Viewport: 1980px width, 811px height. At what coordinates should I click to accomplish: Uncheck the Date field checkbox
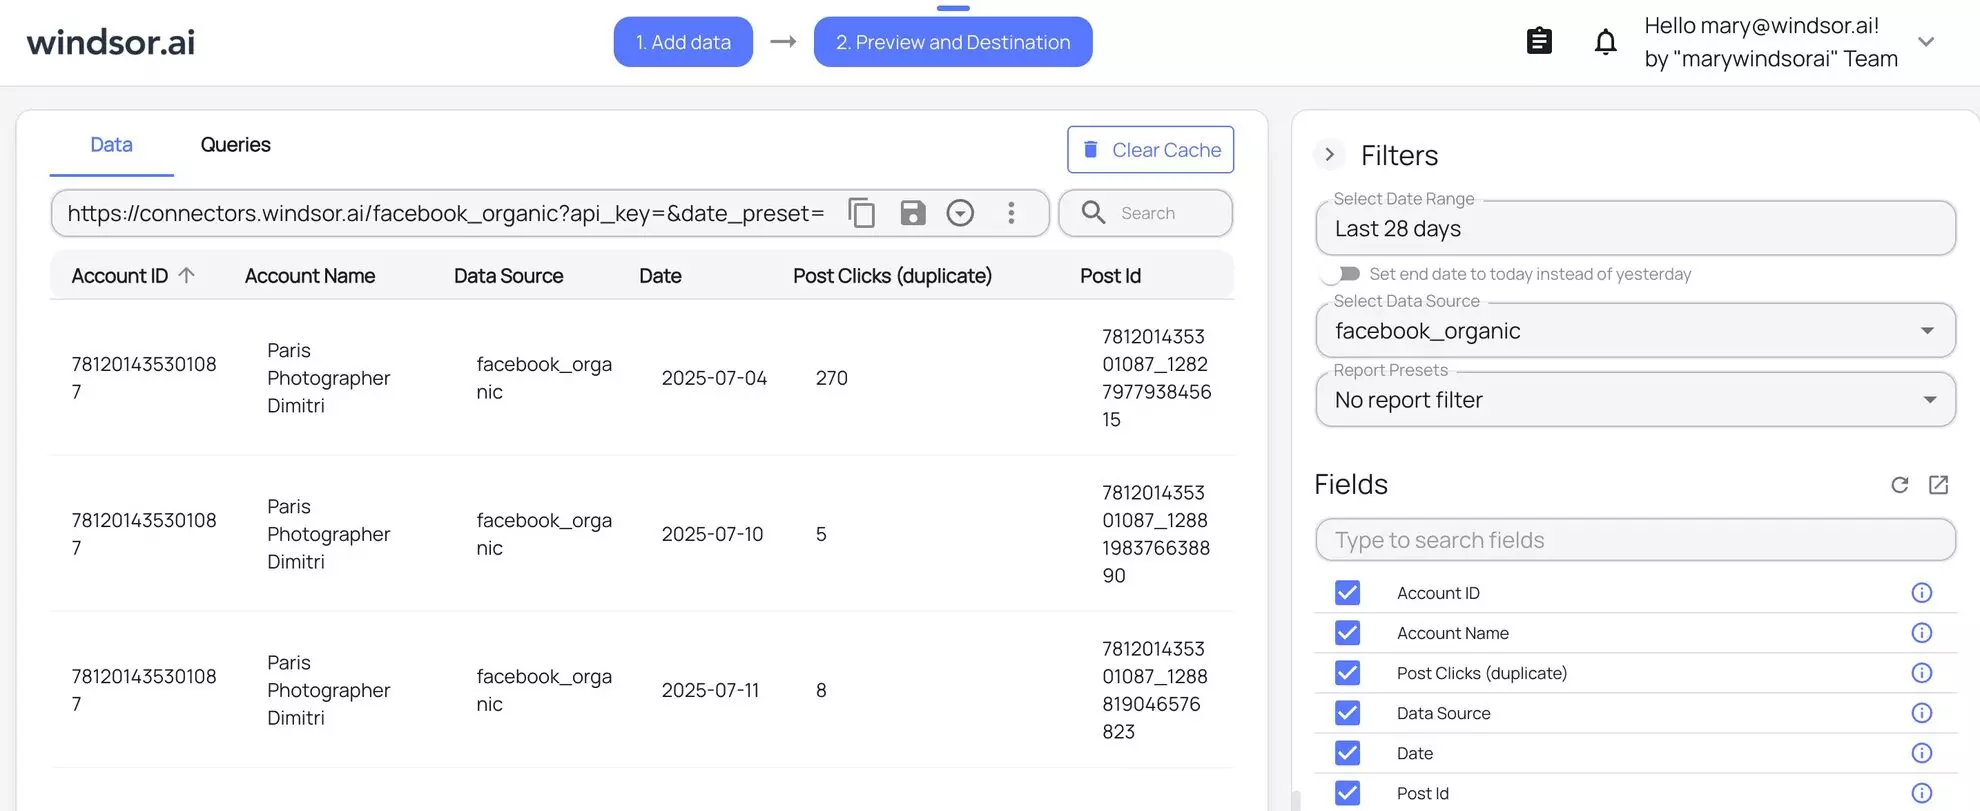click(1347, 753)
